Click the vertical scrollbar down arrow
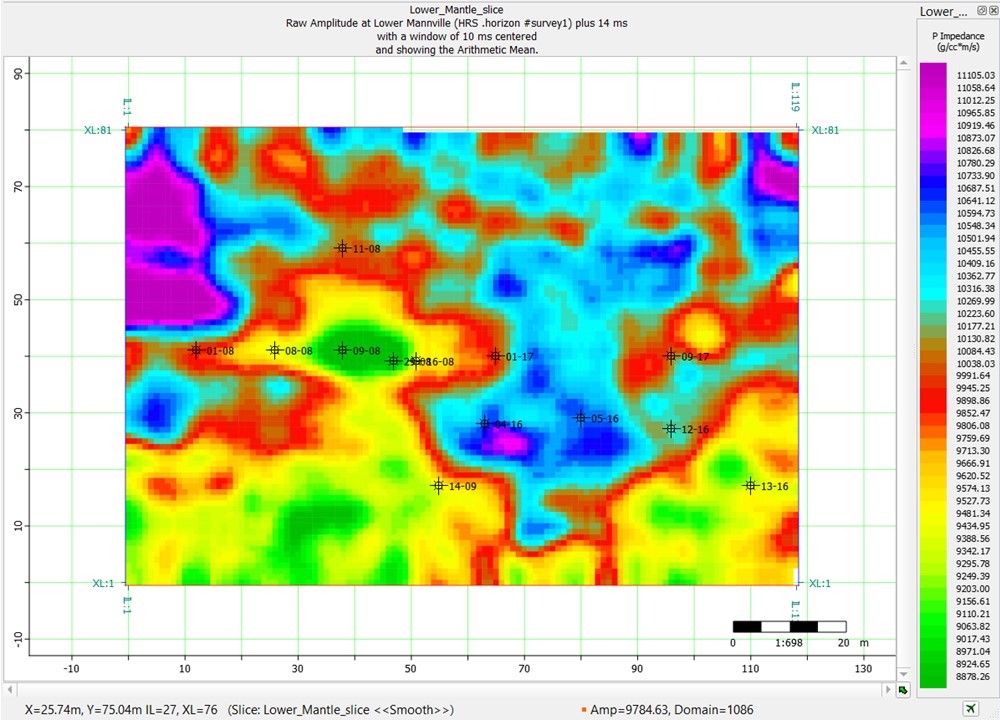The height and width of the screenshot is (720, 1000). (x=903, y=674)
